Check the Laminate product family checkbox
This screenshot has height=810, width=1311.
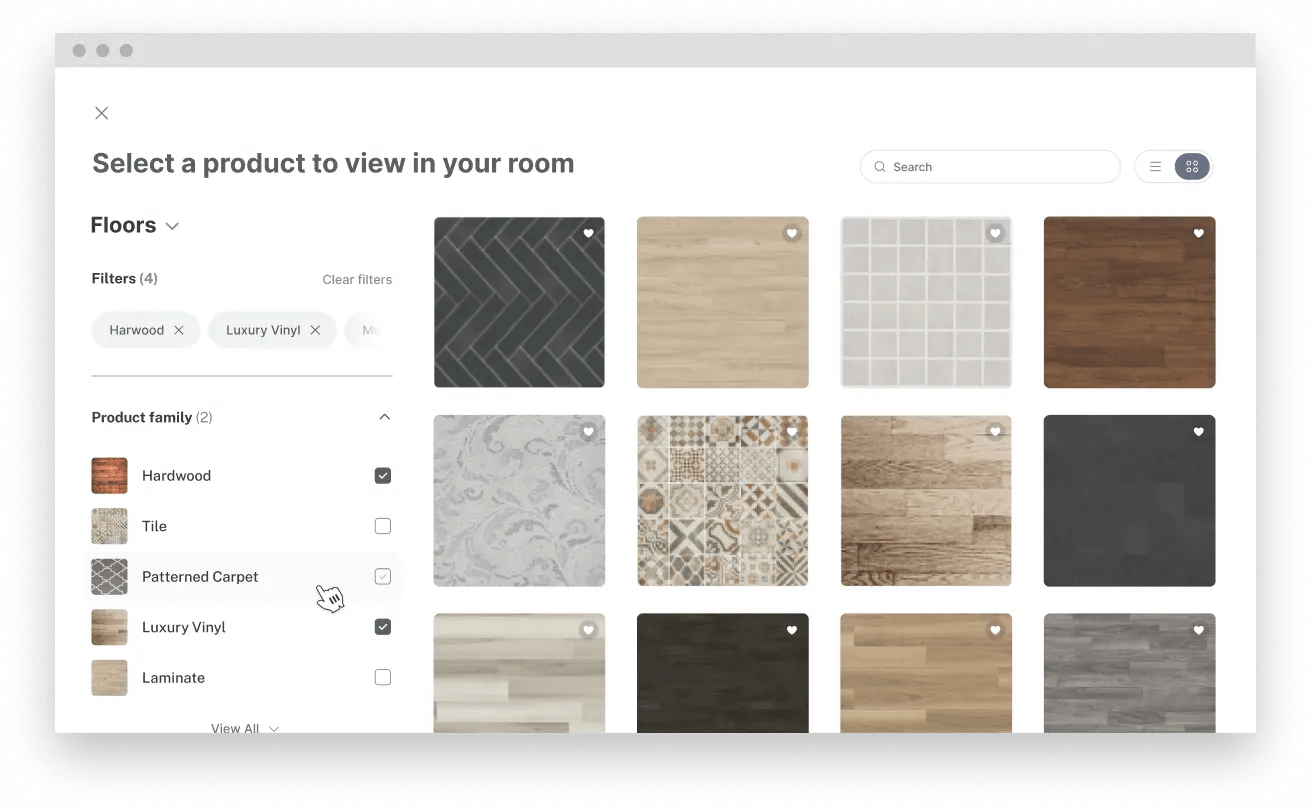[382, 677]
